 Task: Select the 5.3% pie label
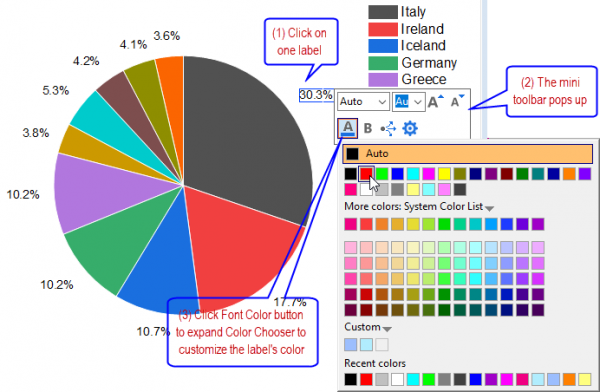[x=55, y=90]
